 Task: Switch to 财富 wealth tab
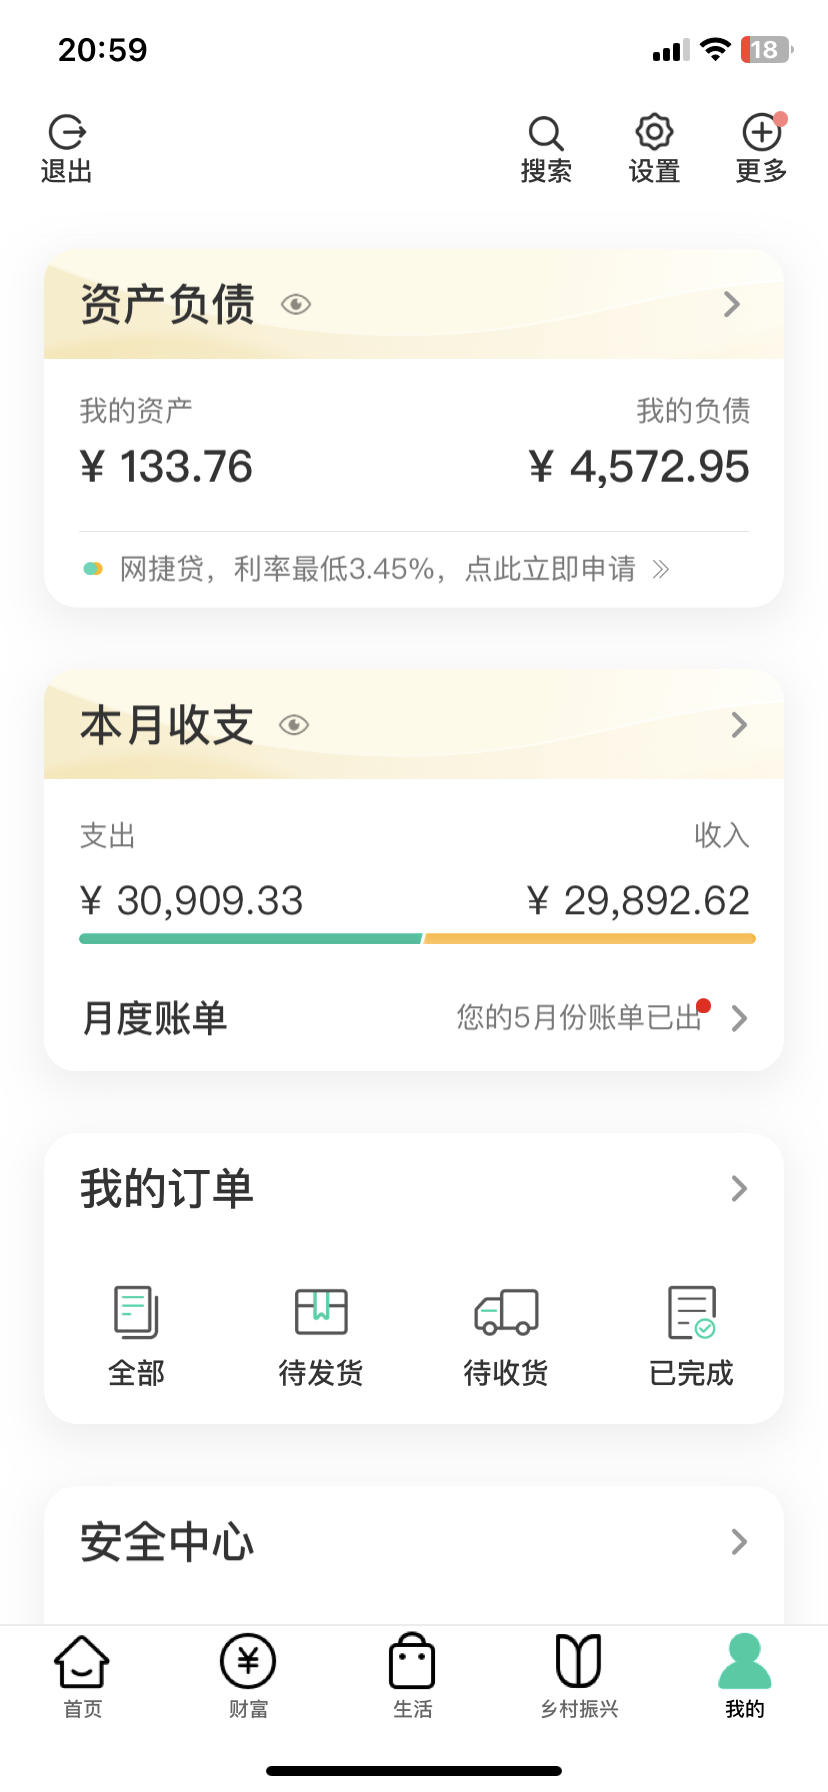(248, 1676)
